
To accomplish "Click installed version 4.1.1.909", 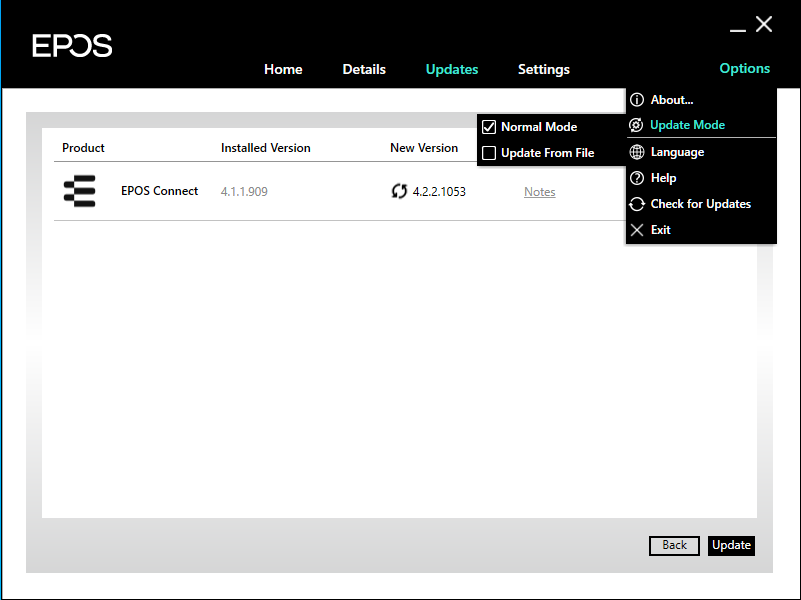I will (x=244, y=191).
